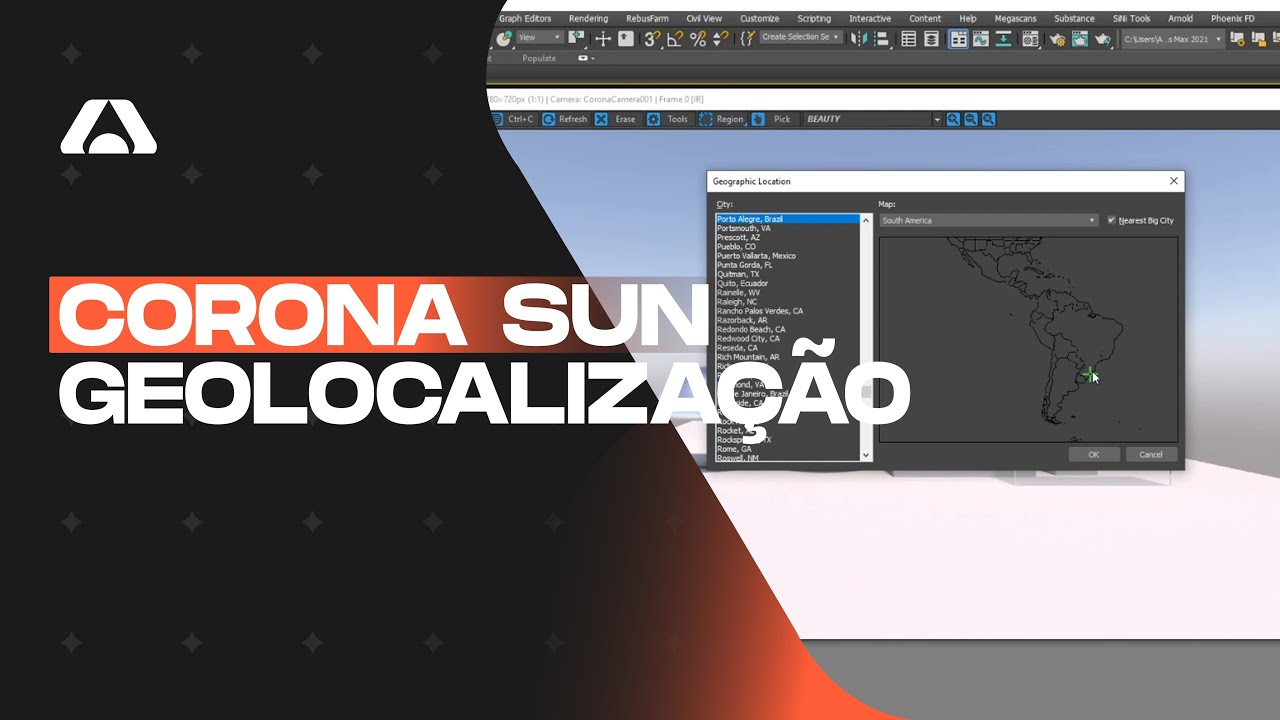Click the zoom to fit magnifier icon
1280x720 pixels.
click(x=988, y=119)
